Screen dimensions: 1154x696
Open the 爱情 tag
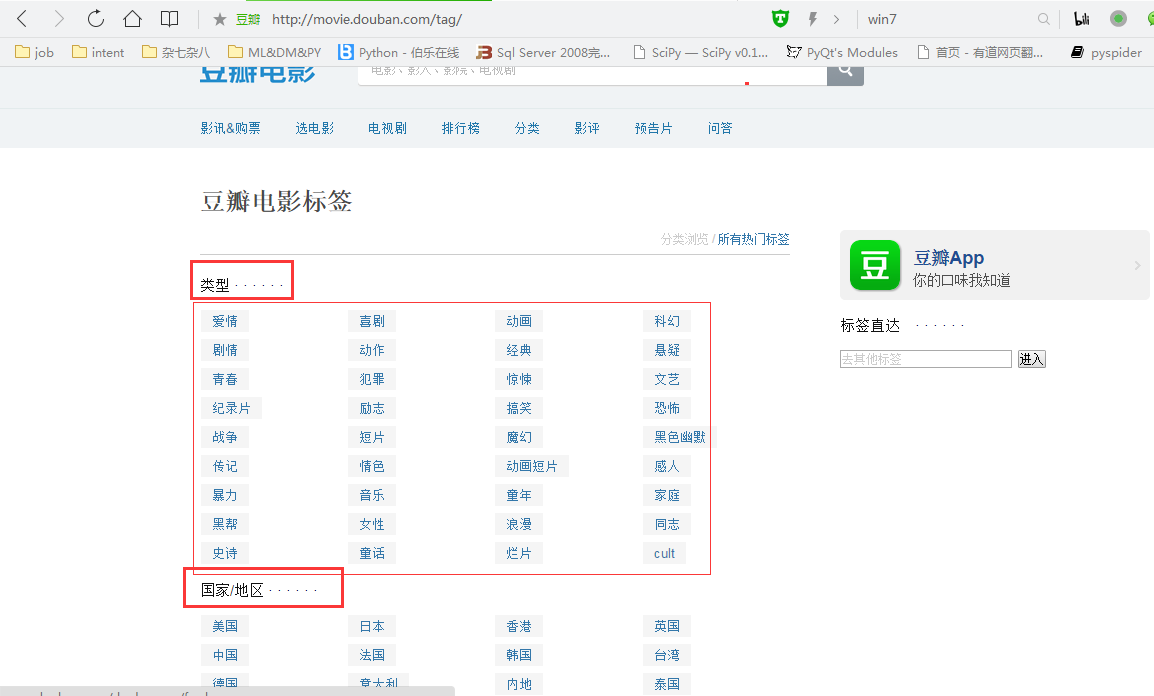(x=224, y=321)
